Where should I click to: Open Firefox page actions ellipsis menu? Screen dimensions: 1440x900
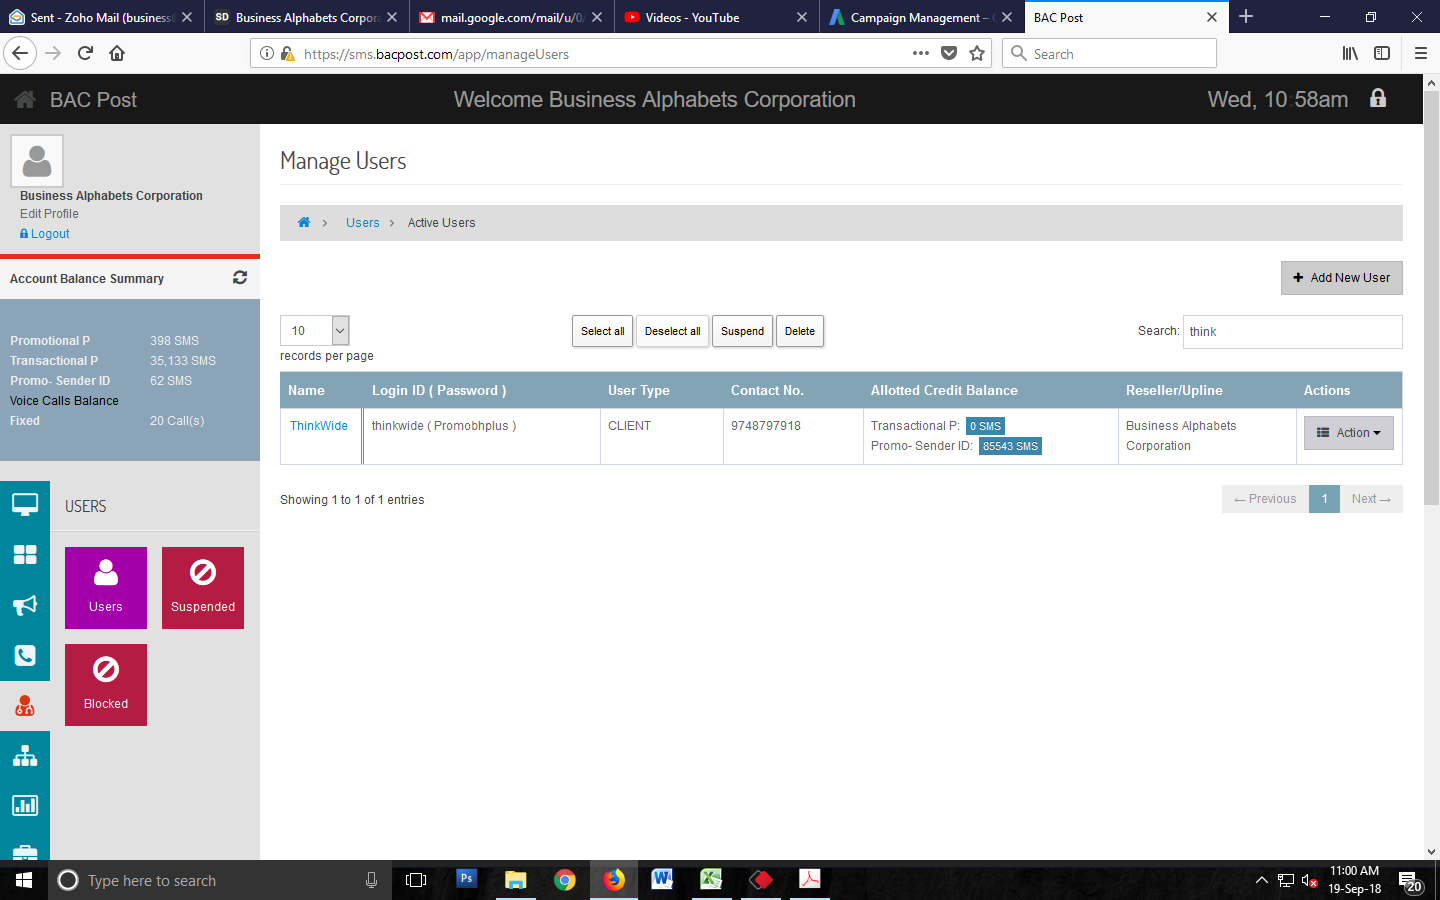pos(920,54)
